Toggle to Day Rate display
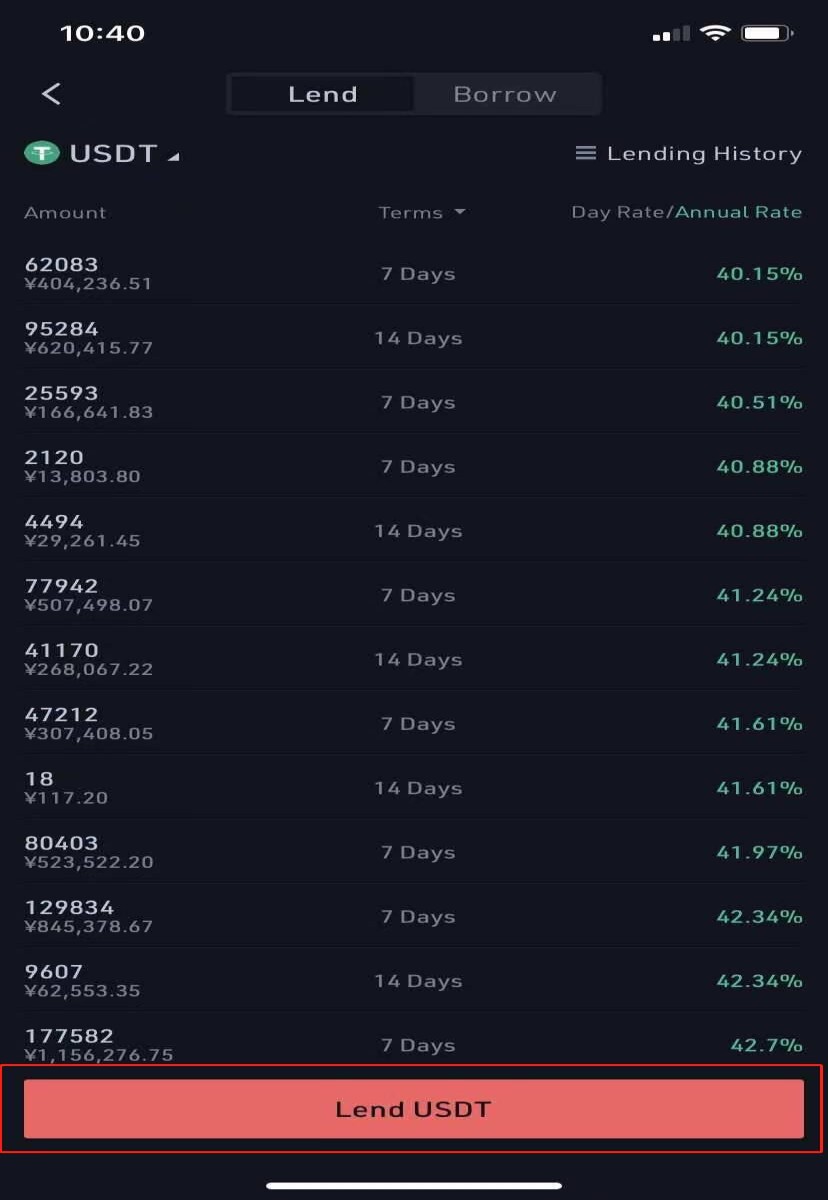 pos(620,212)
